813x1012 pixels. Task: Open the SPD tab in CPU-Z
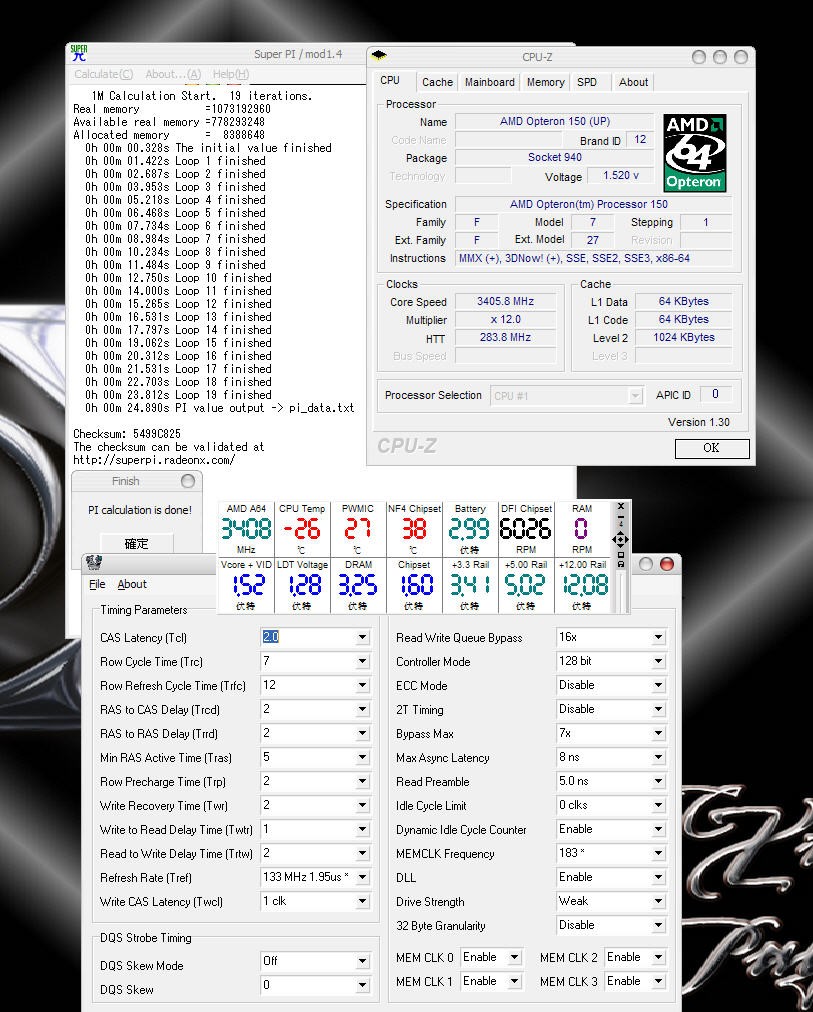click(x=587, y=82)
